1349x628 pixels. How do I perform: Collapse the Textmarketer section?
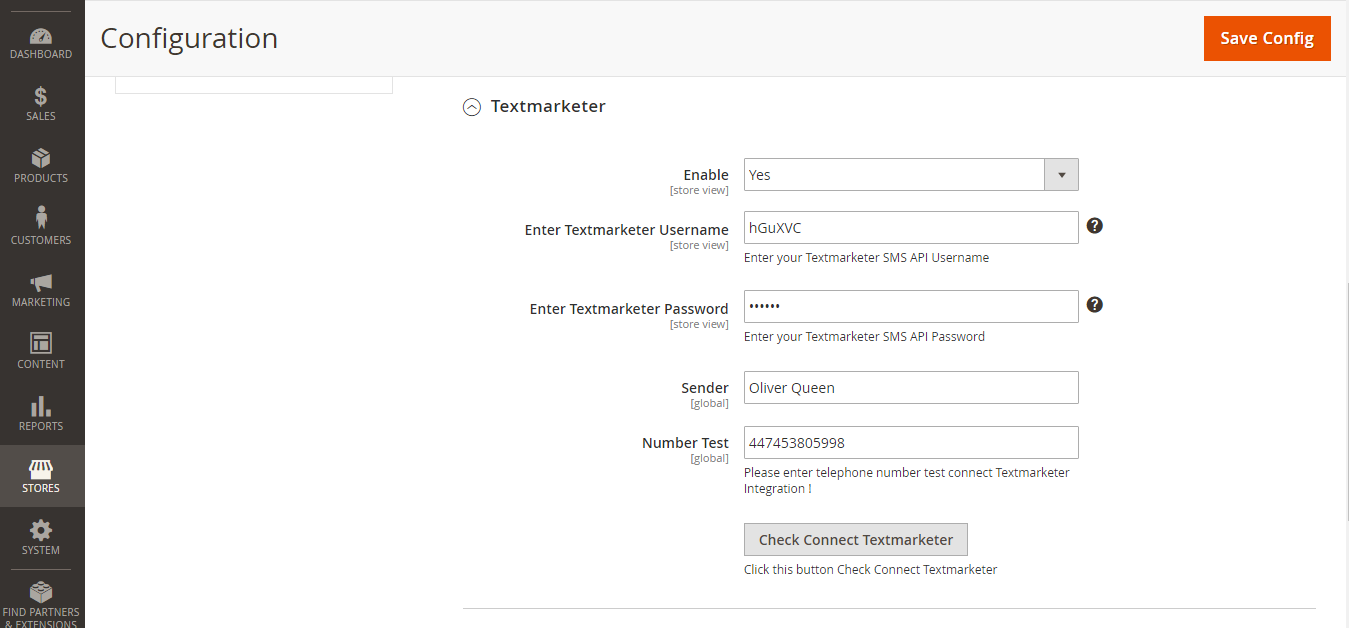coord(472,107)
